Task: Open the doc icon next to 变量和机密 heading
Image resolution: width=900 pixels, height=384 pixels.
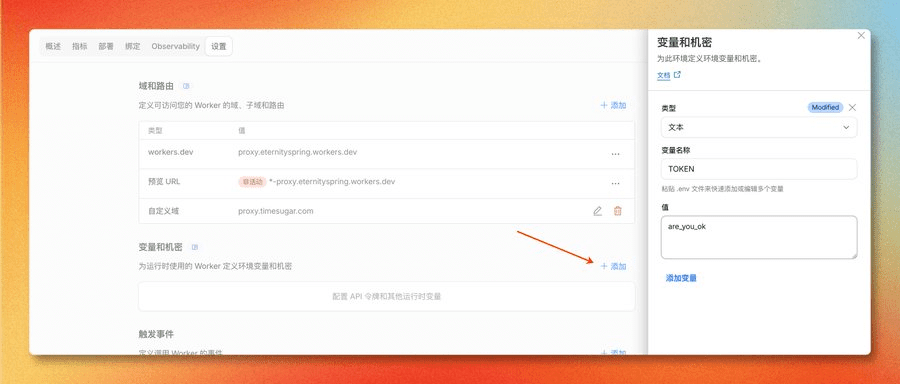Action: pyautogui.click(x=195, y=247)
